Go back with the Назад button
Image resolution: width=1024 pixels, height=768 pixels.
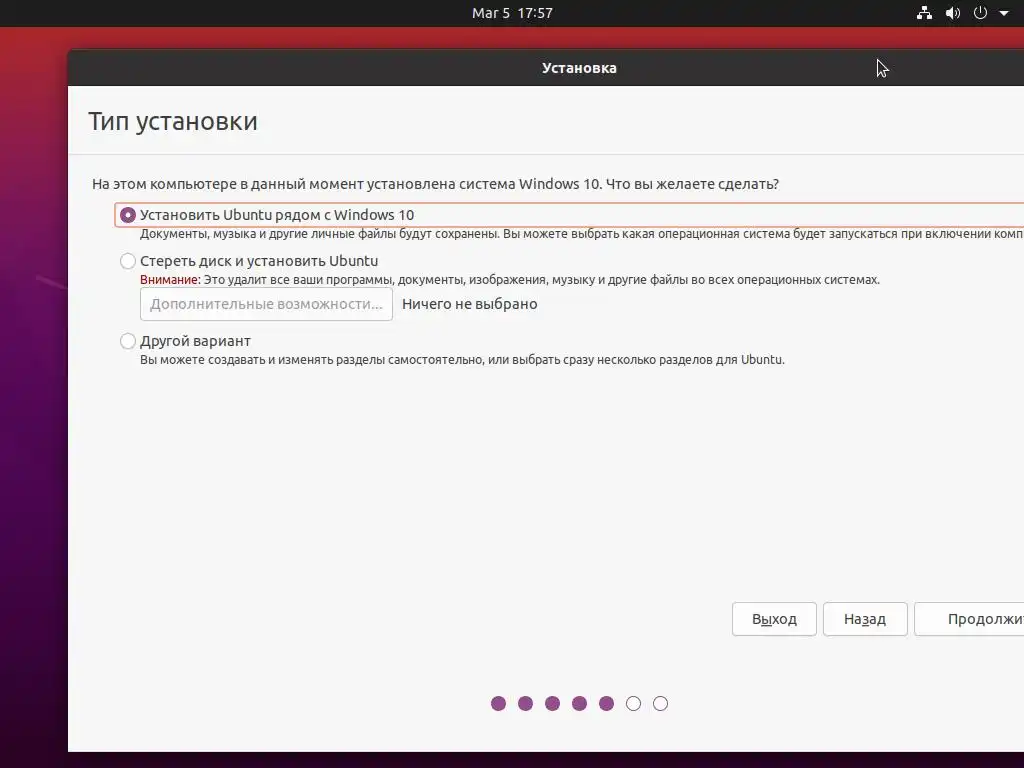[x=865, y=619]
